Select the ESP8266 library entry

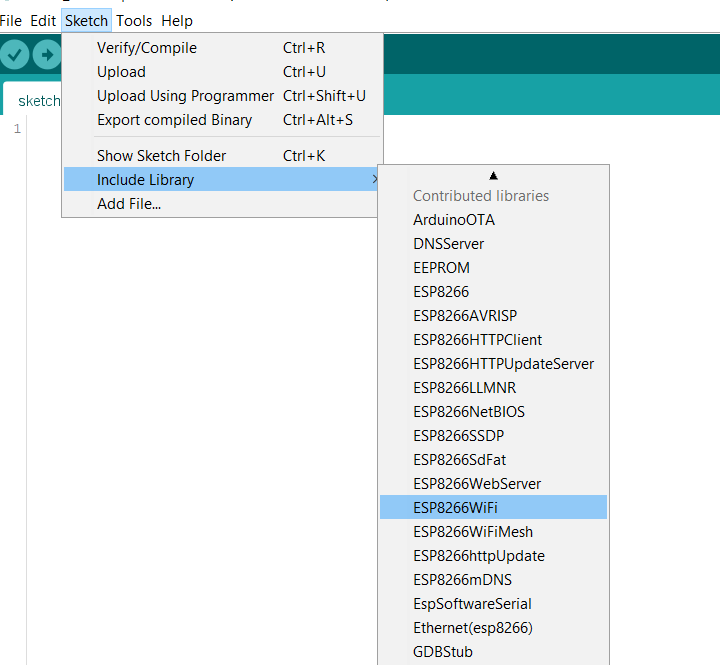[x=494, y=292]
